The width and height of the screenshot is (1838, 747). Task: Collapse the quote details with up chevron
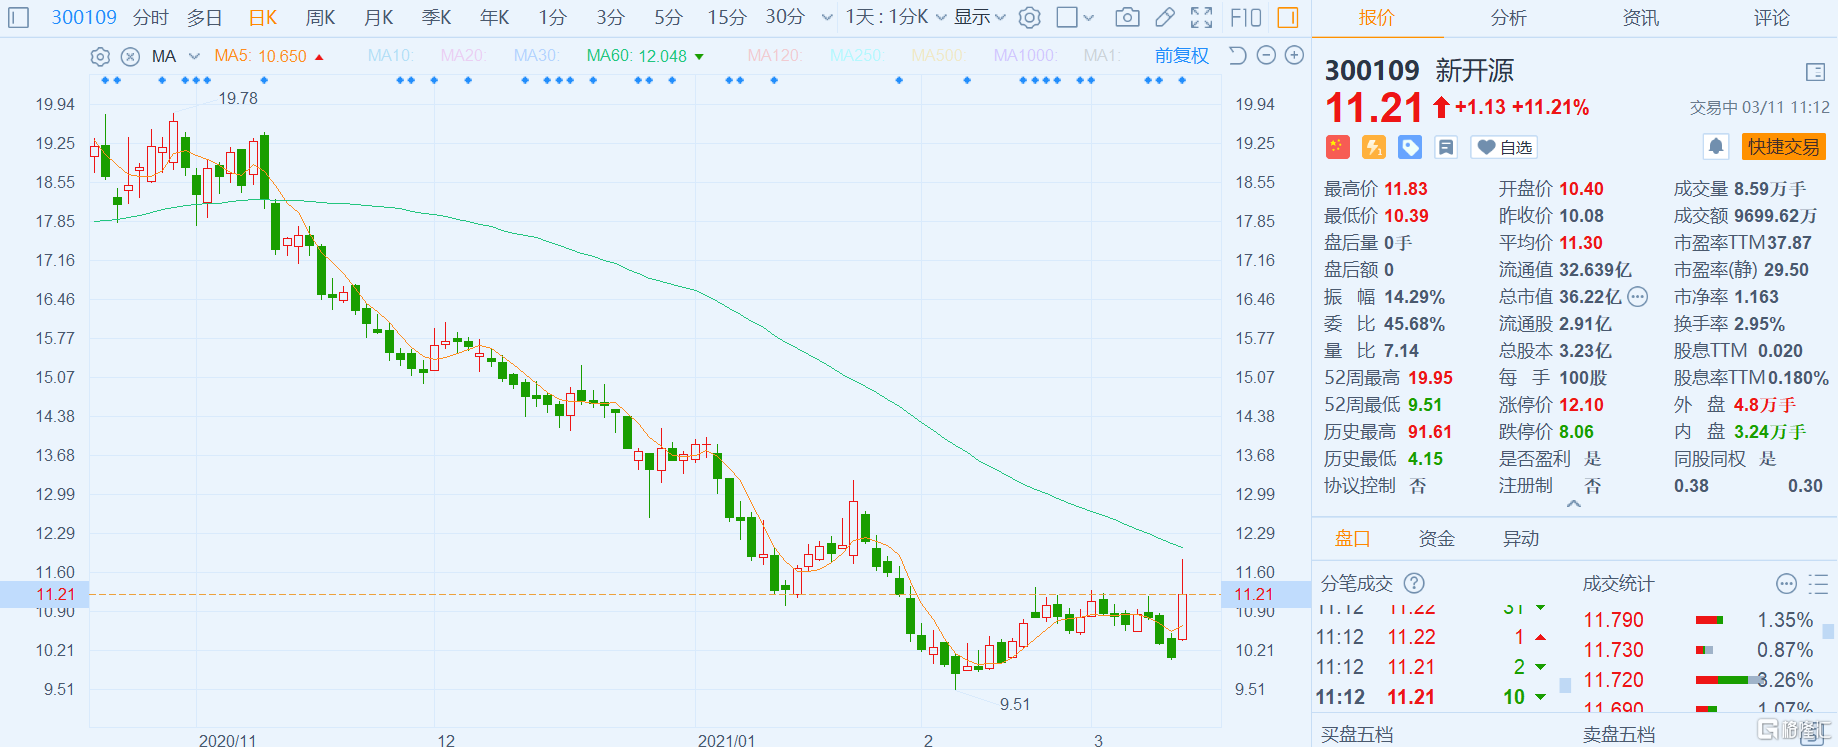pos(1574,504)
